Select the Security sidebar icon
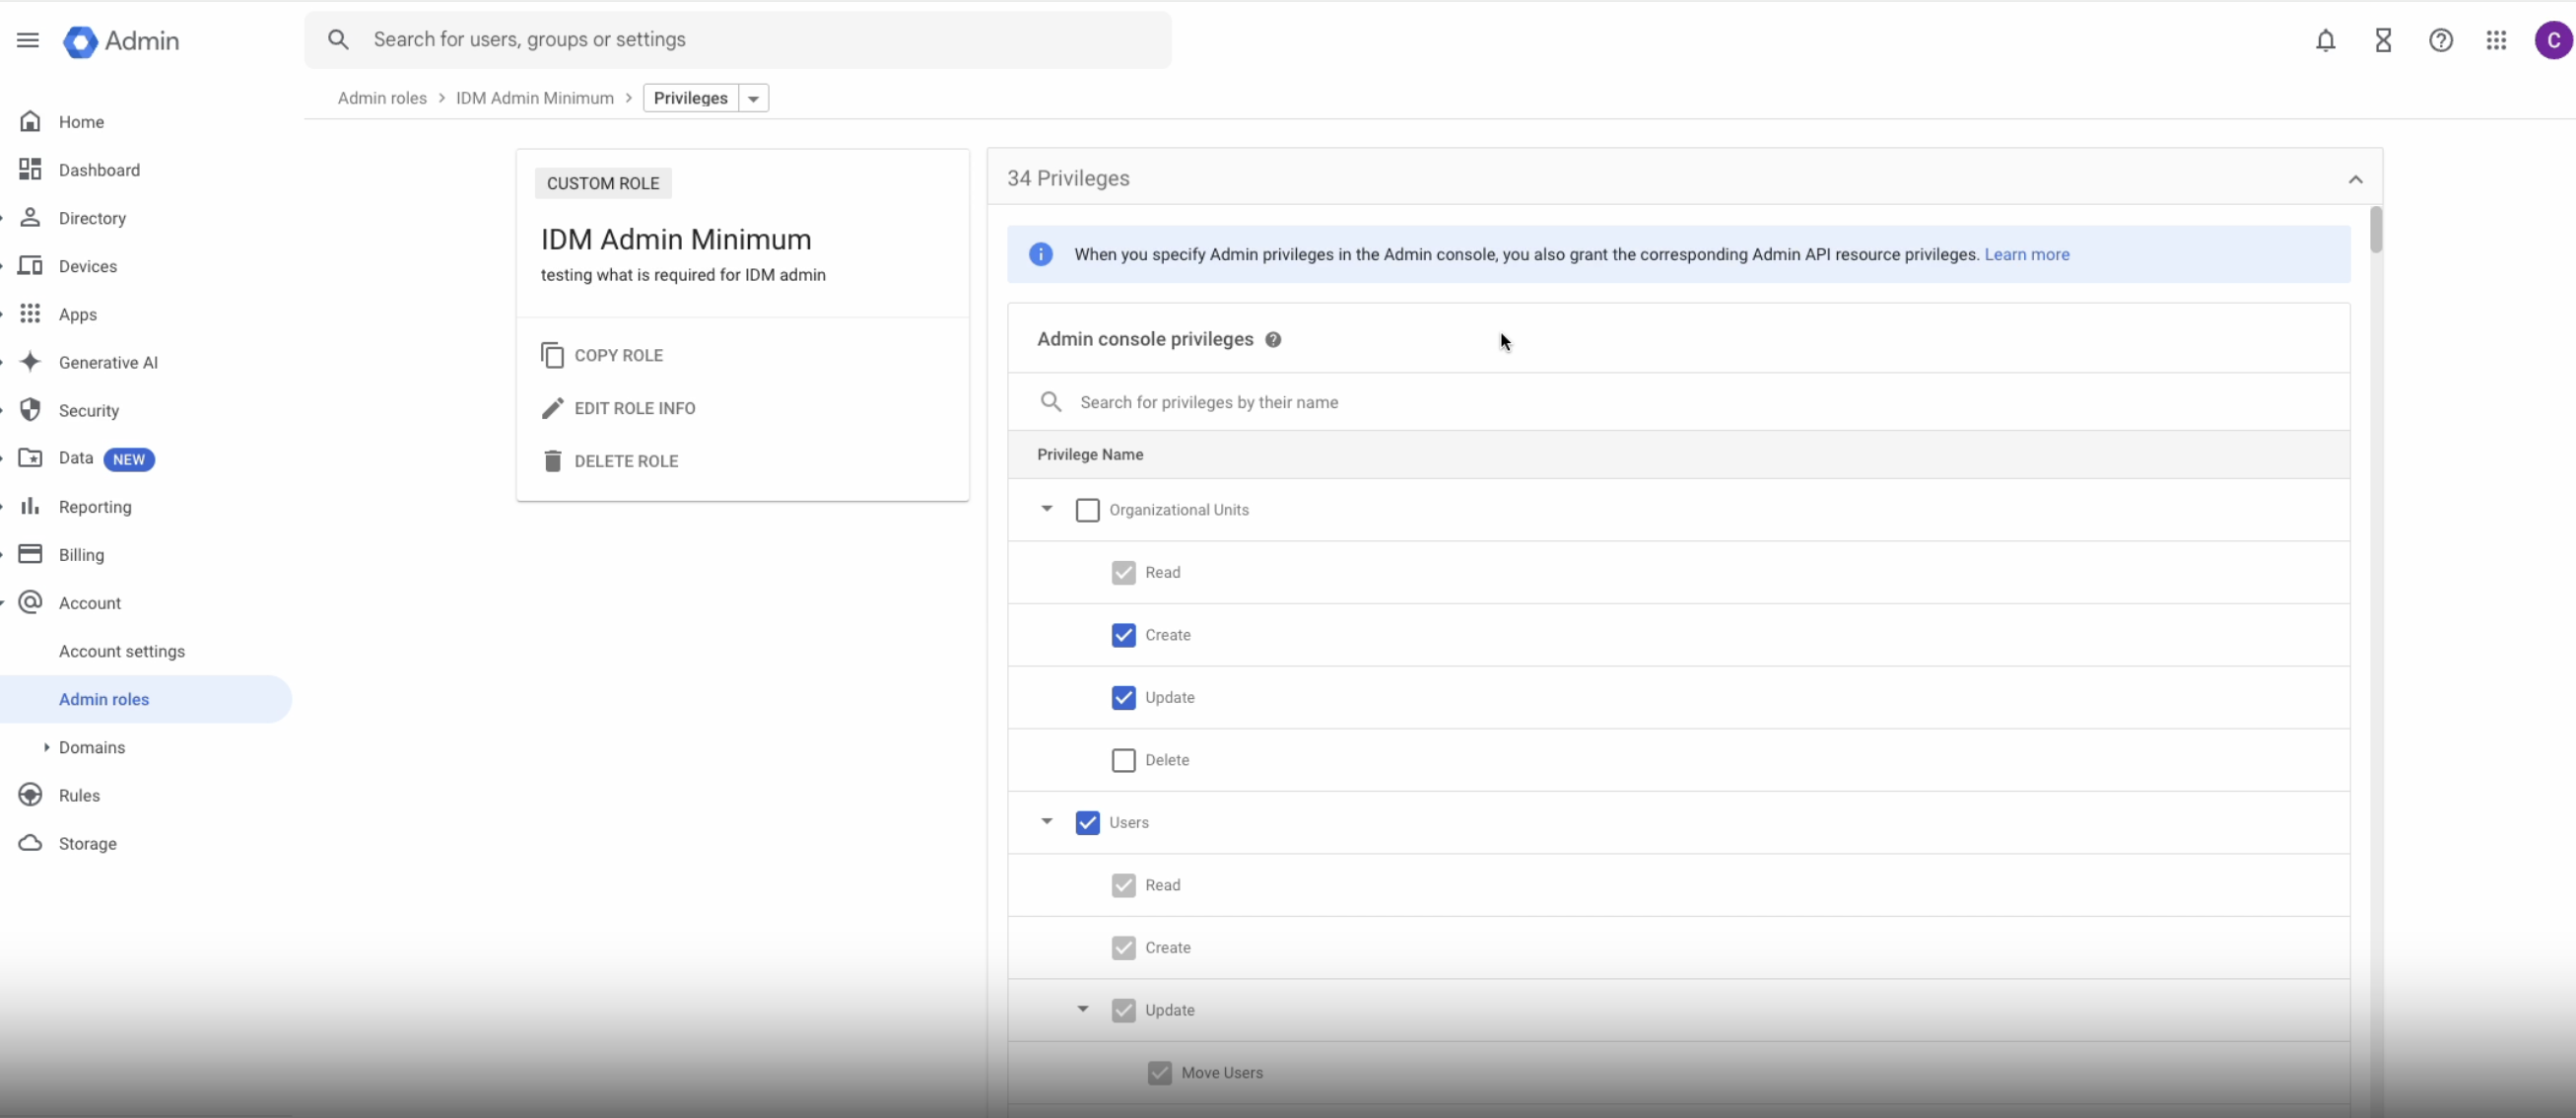The image size is (2576, 1118). point(31,409)
